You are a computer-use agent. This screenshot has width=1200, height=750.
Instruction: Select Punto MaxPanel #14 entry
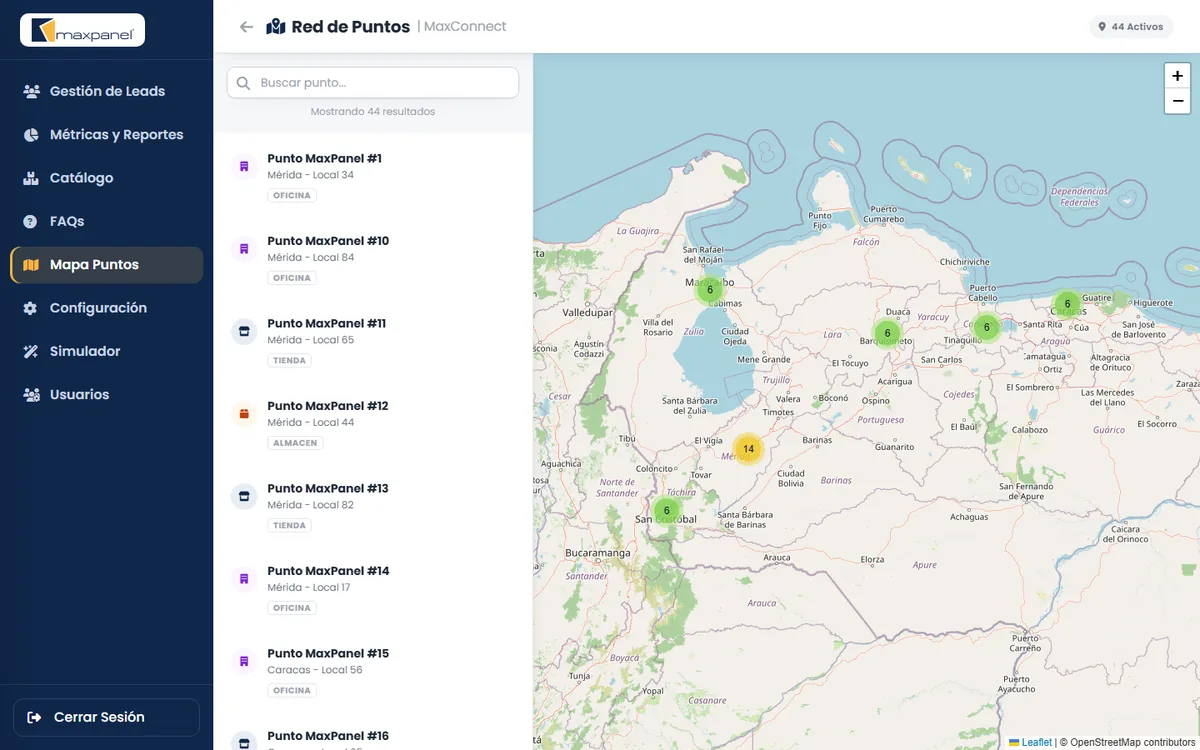(x=373, y=588)
